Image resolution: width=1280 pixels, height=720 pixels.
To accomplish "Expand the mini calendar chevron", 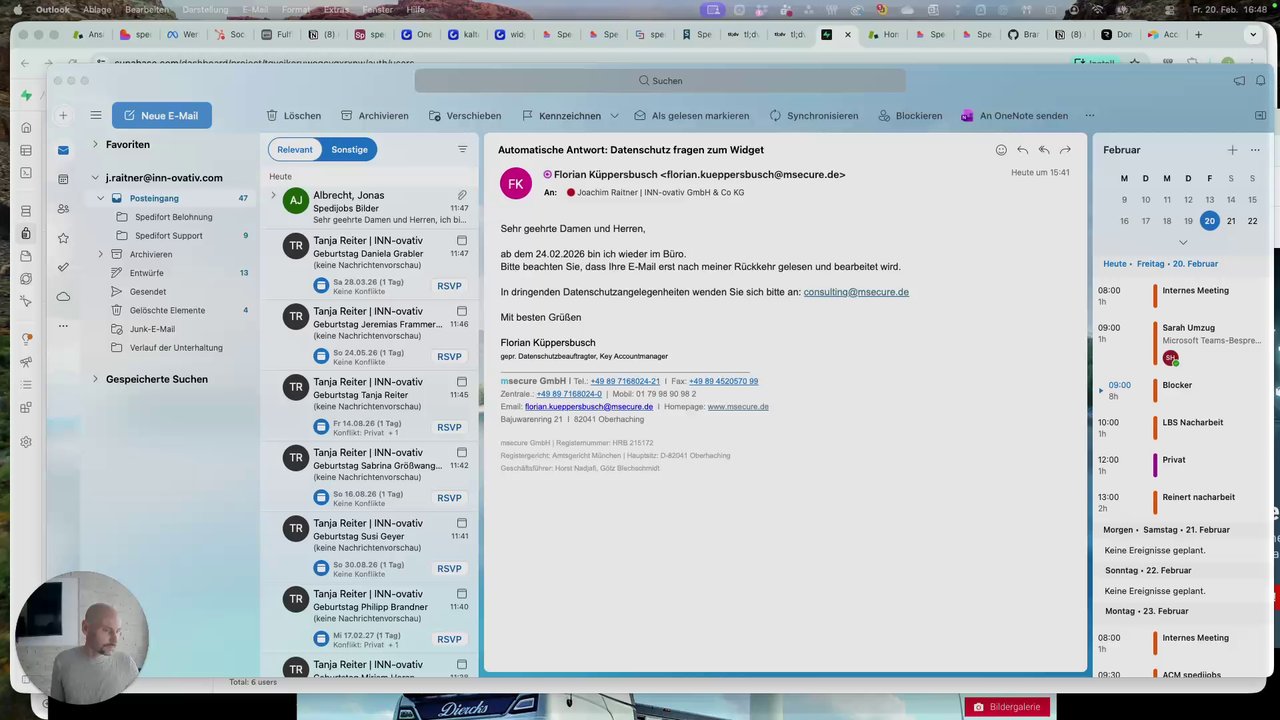I will click(x=1183, y=242).
